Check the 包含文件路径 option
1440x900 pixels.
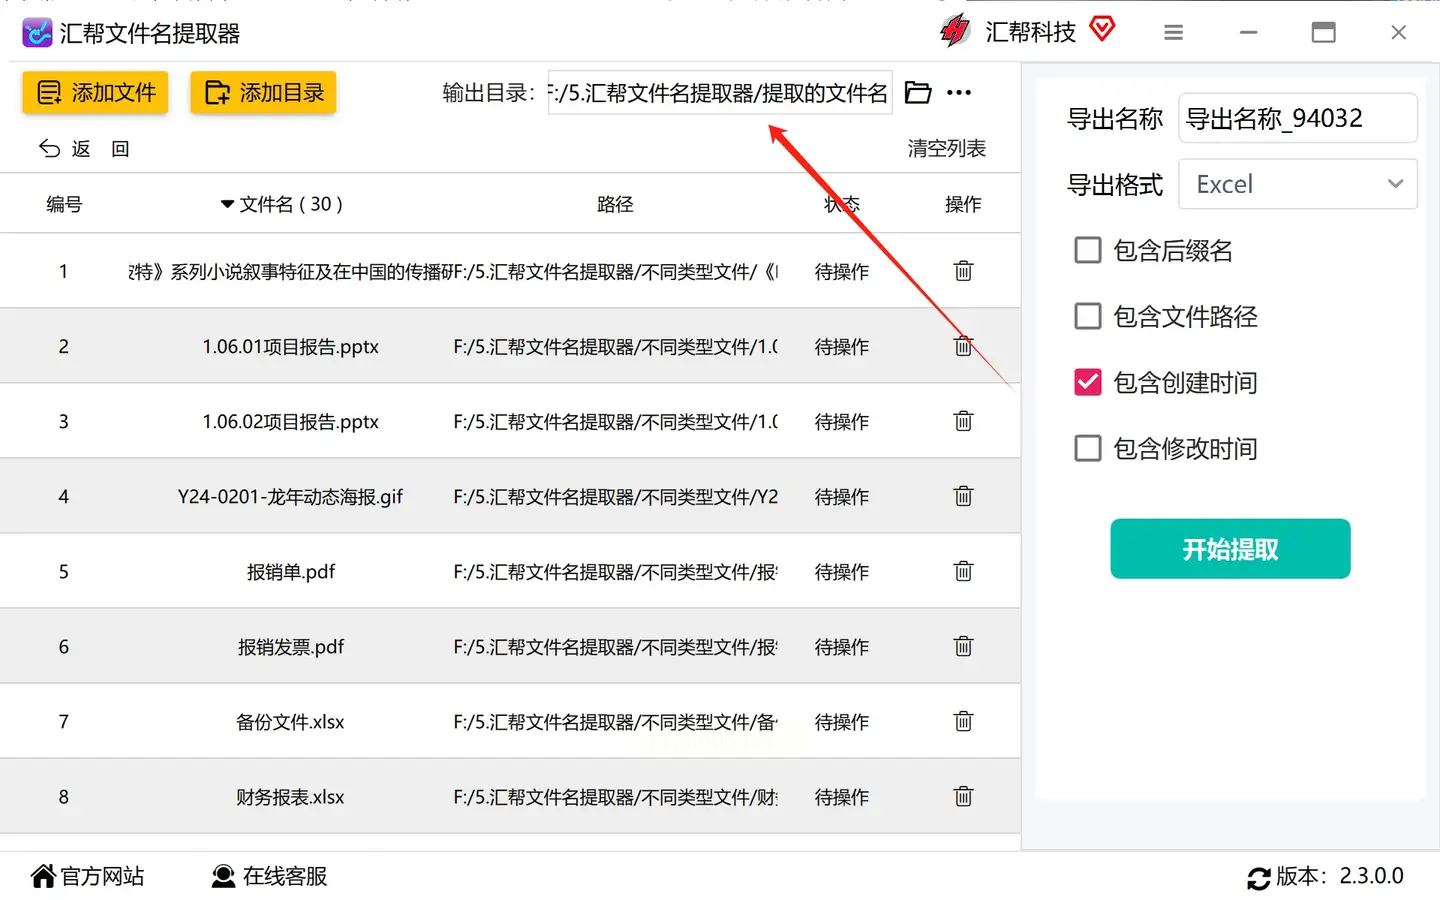tap(1087, 316)
